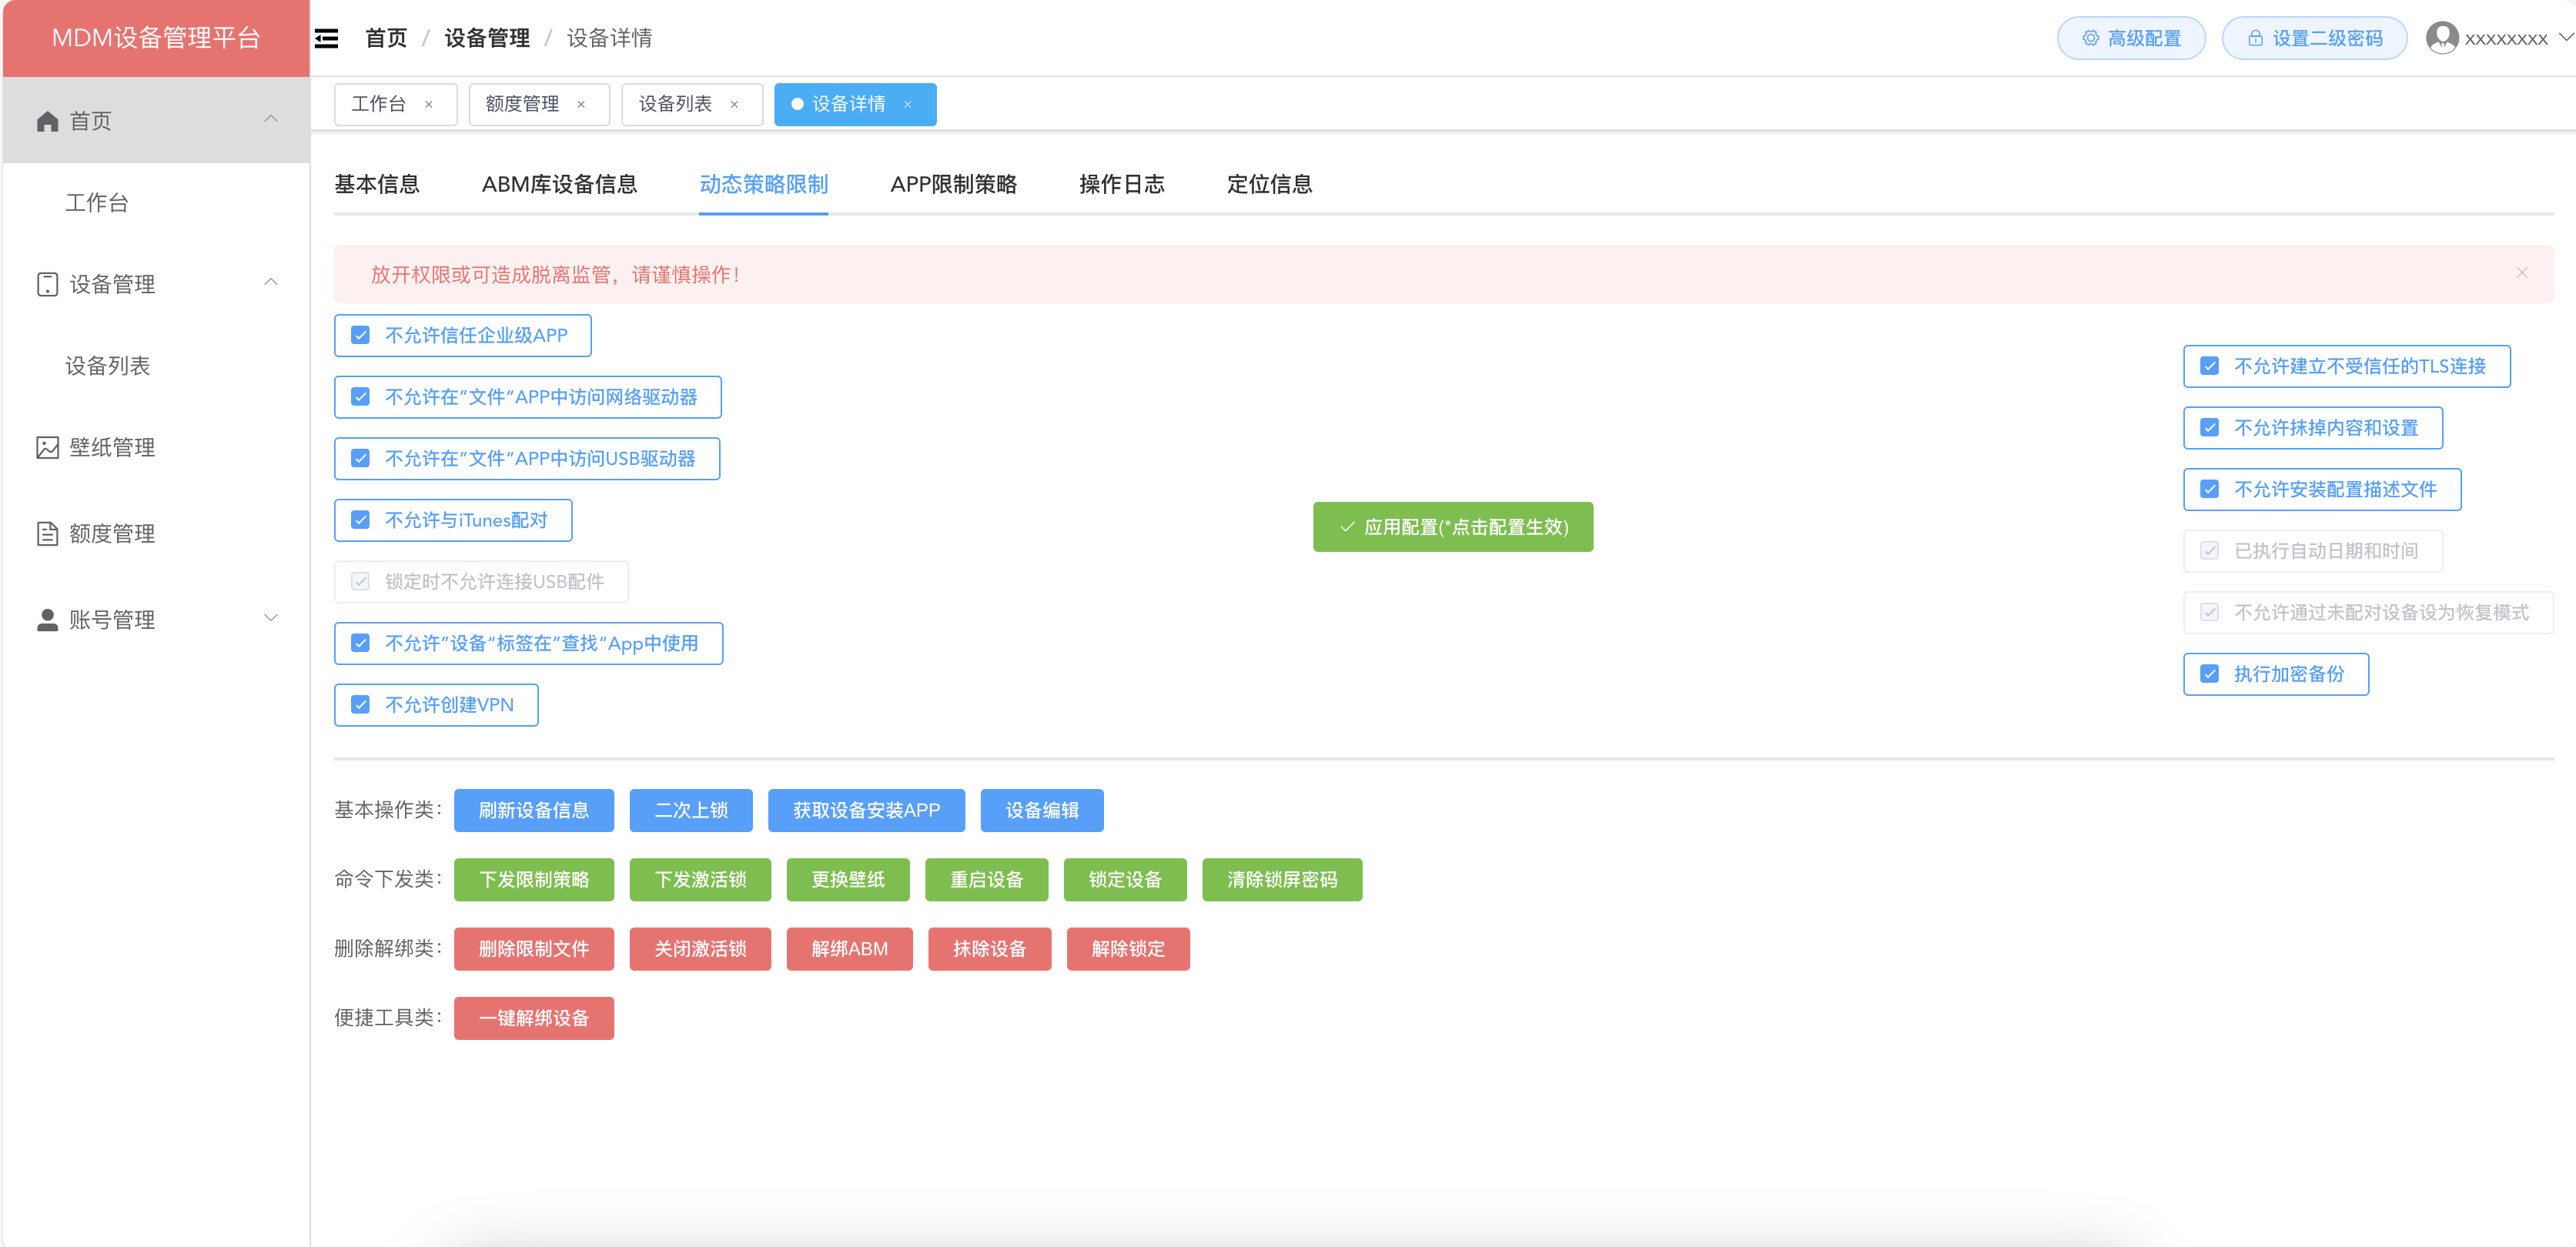2576x1247 pixels.
Task: Open the 操作日志 tab
Action: click(x=1121, y=184)
